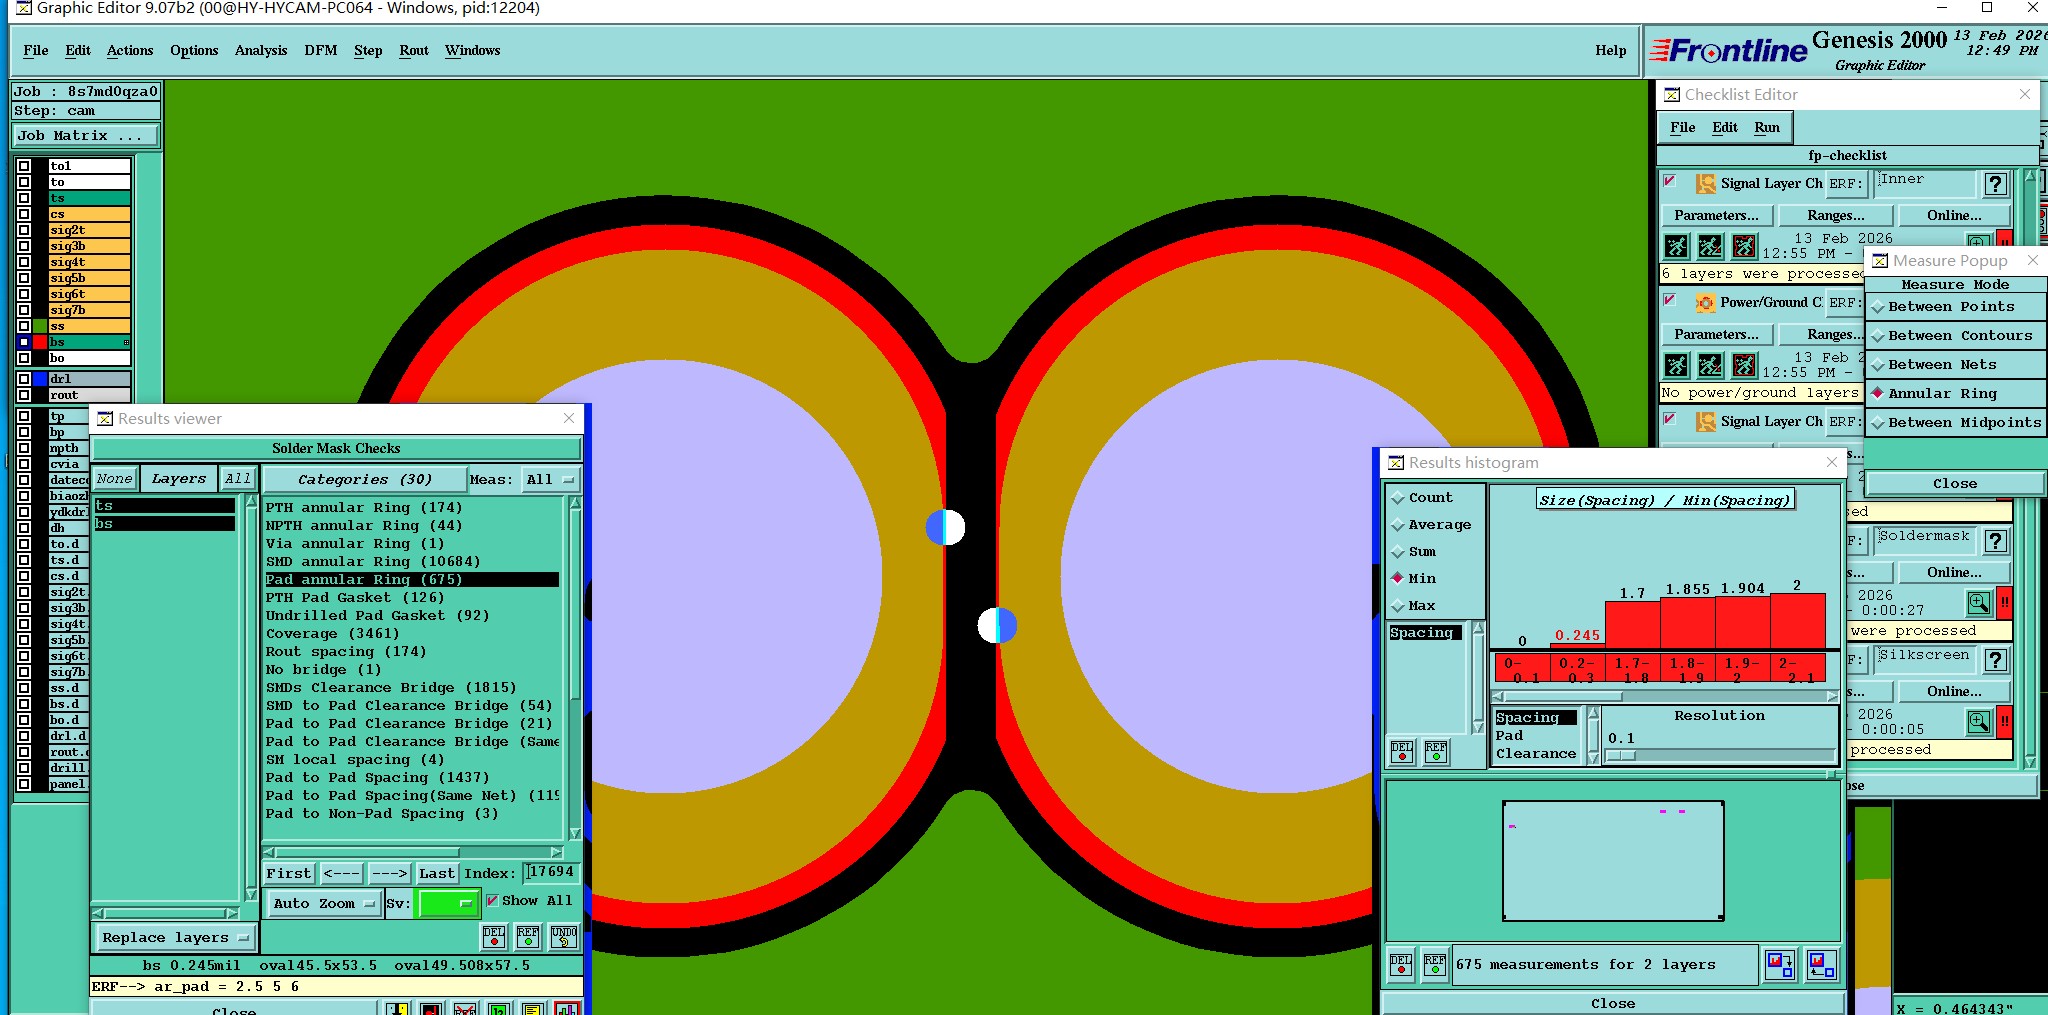Select Between Points measure mode

(x=1954, y=307)
